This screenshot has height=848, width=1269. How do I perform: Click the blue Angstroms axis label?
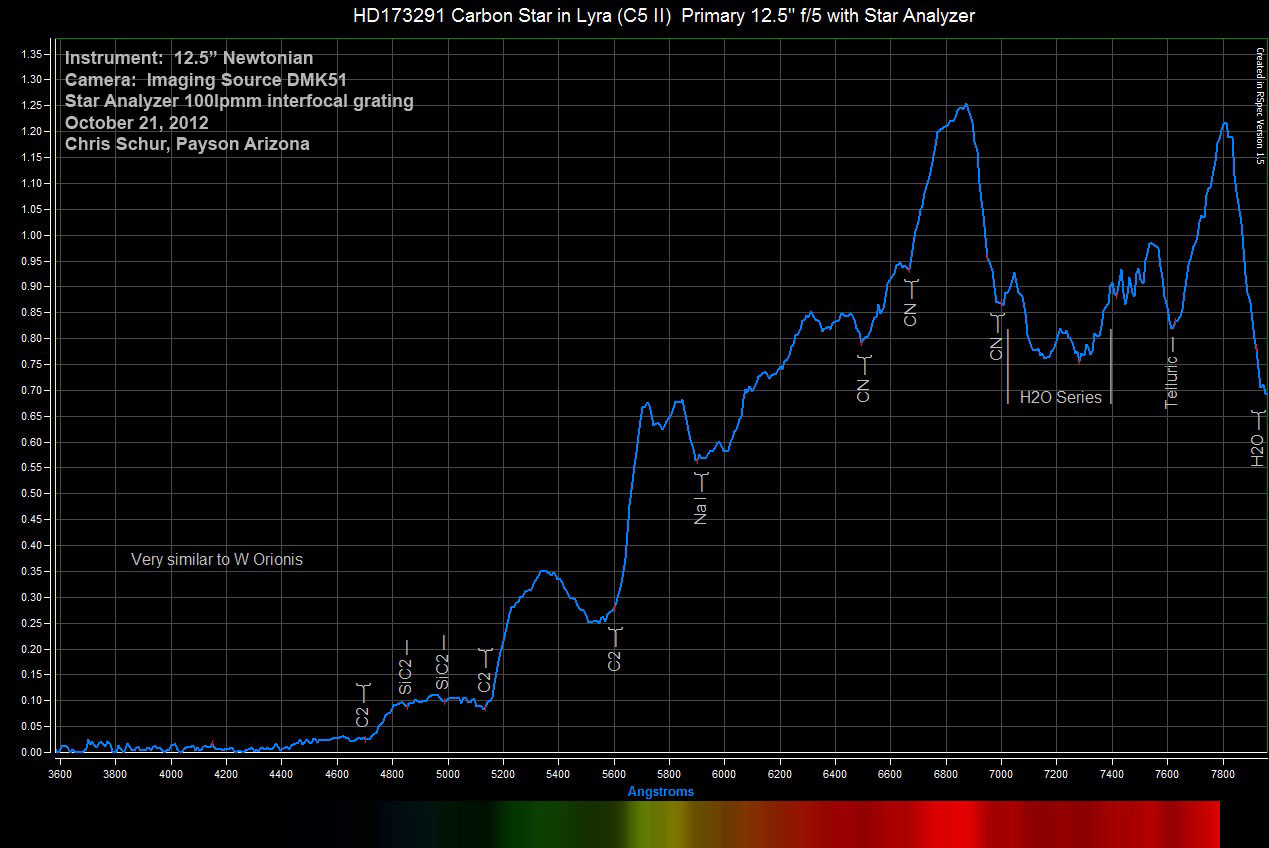point(660,792)
